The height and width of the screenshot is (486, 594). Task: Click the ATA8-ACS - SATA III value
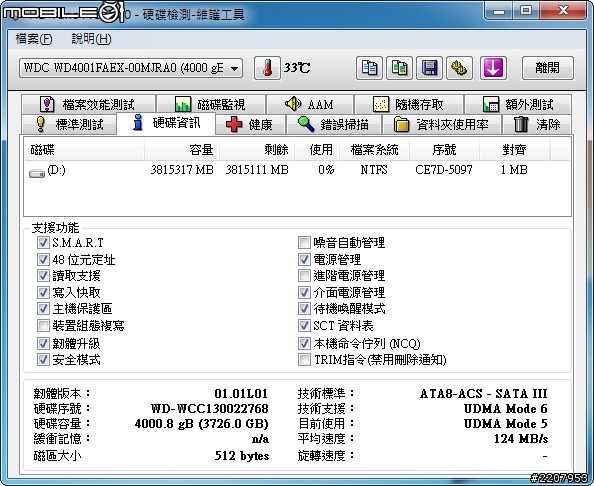(x=484, y=394)
